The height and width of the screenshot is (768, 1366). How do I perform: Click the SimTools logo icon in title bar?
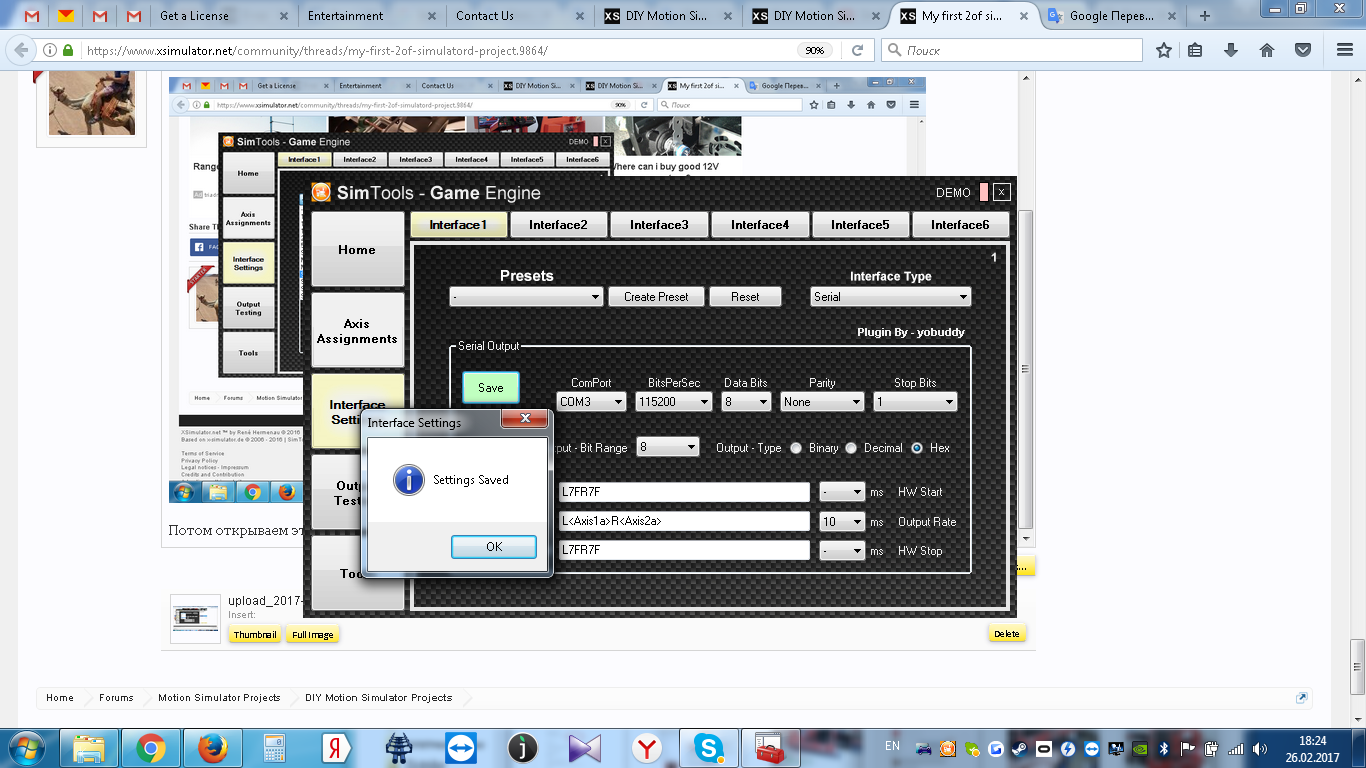pos(321,193)
